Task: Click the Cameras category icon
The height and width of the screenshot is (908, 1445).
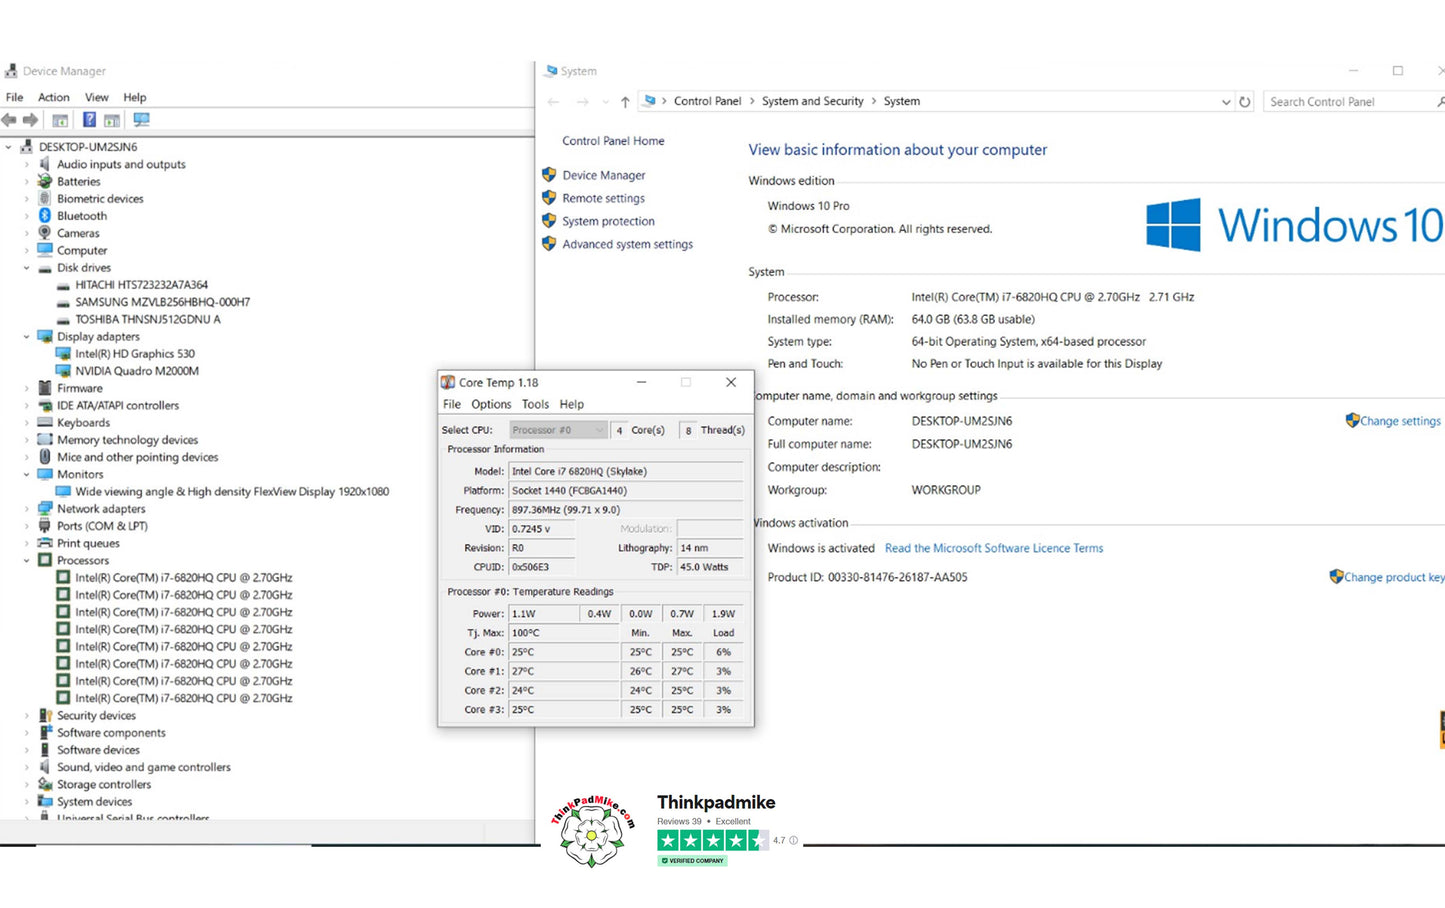Action: [x=45, y=233]
